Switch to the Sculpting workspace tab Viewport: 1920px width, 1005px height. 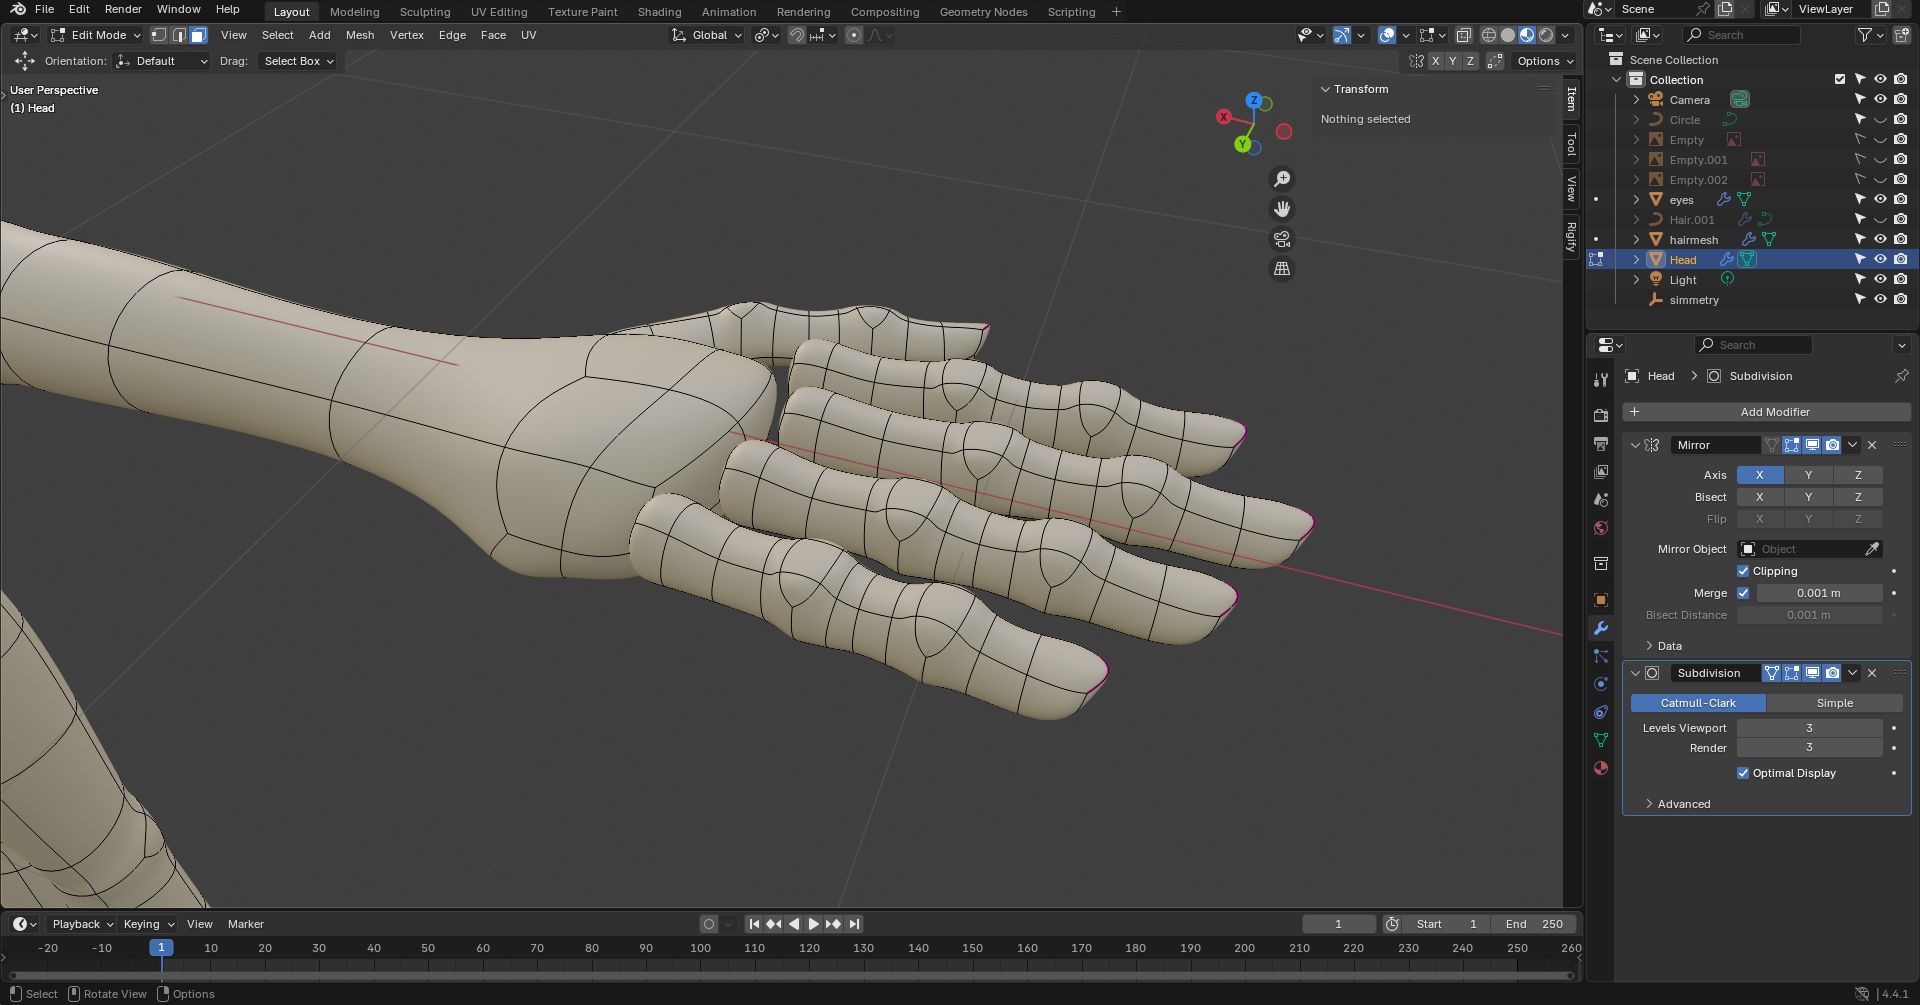424,12
